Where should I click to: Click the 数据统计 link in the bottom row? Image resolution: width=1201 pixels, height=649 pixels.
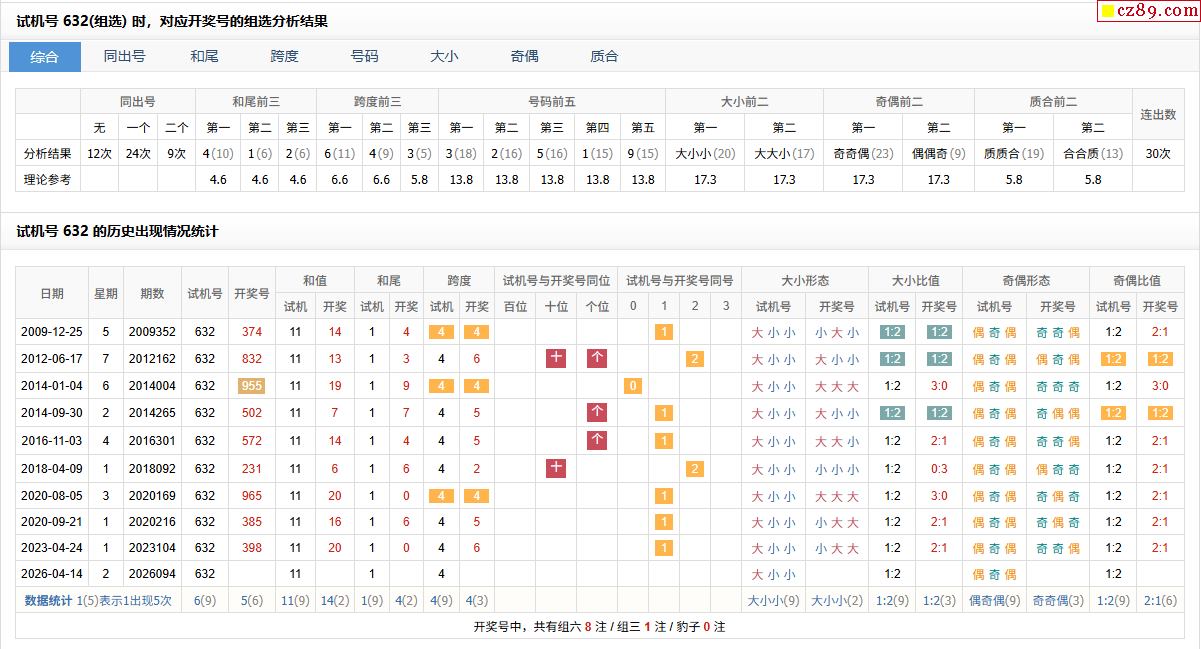(x=48, y=601)
